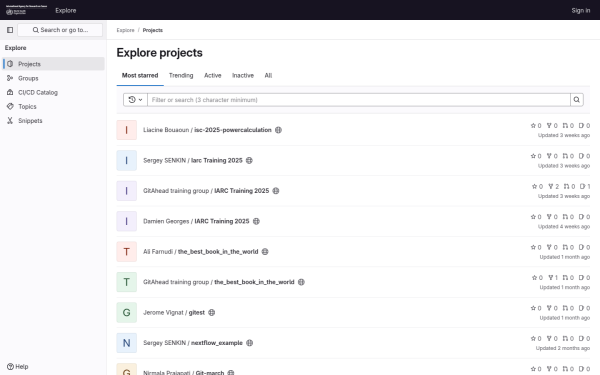Open Help at the sidebar bottom
600x375 pixels.
[18, 367]
